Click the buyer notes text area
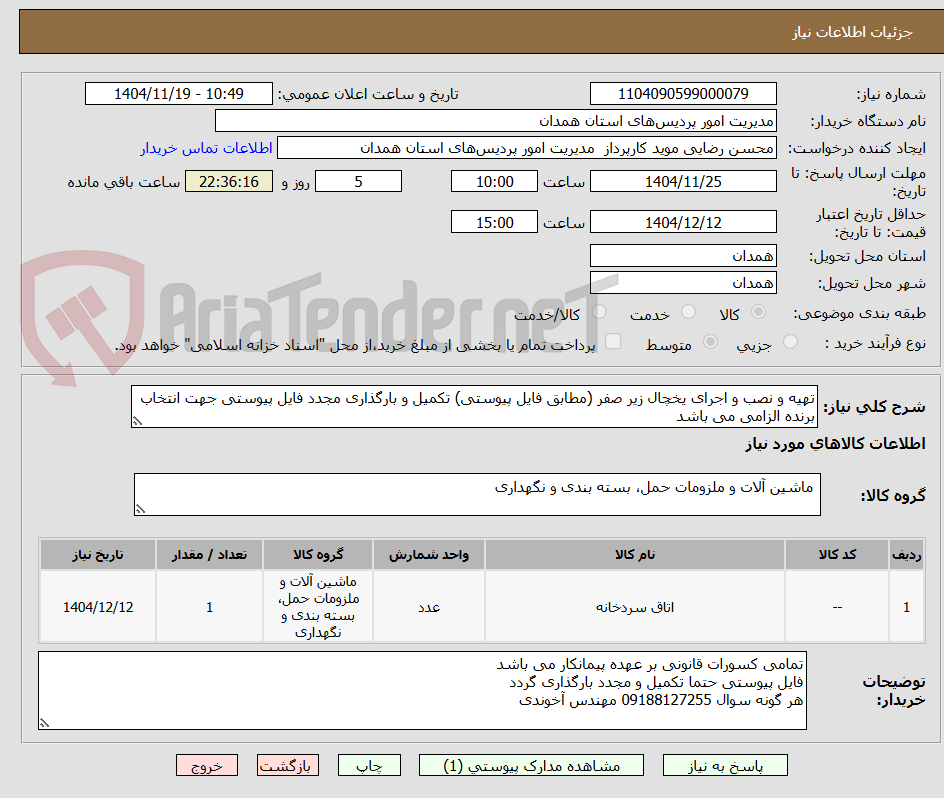This screenshot has width=944, height=798. pos(422,690)
